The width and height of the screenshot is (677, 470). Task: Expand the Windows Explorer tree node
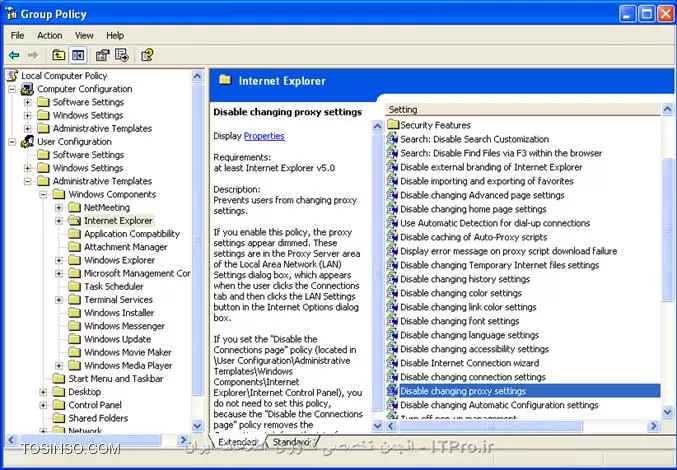click(59, 261)
